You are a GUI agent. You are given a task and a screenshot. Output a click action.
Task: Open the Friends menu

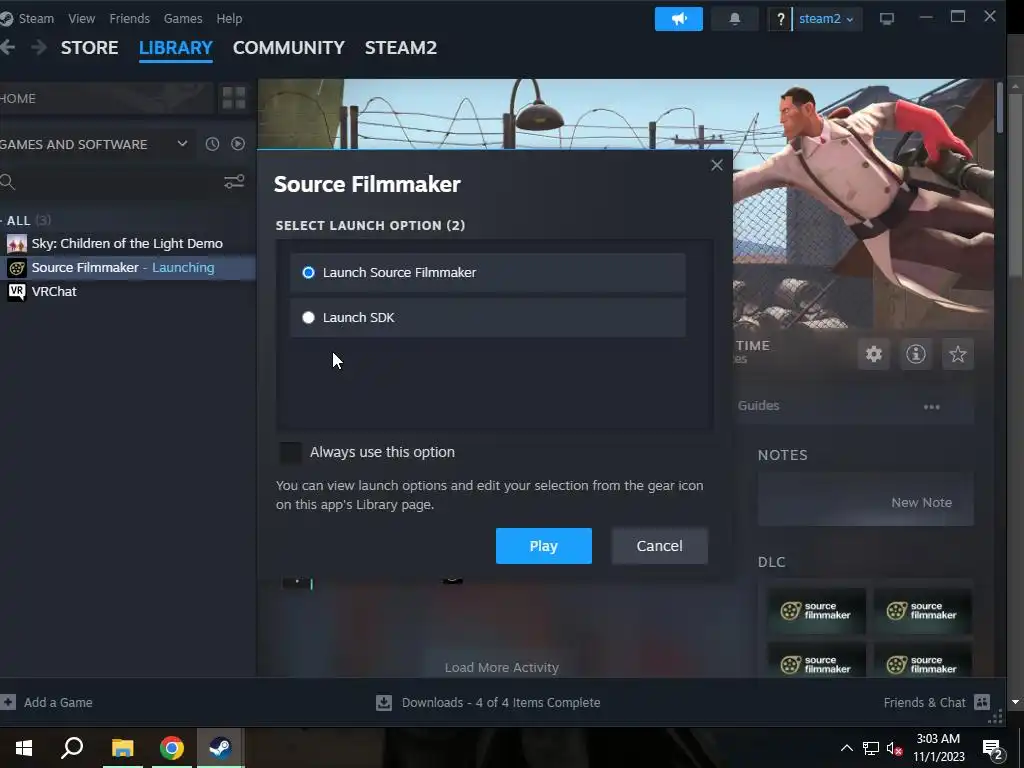pyautogui.click(x=129, y=18)
